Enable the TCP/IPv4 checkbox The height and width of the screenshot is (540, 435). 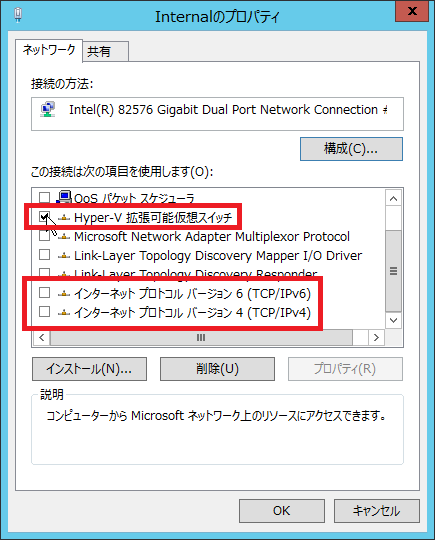coord(44,312)
